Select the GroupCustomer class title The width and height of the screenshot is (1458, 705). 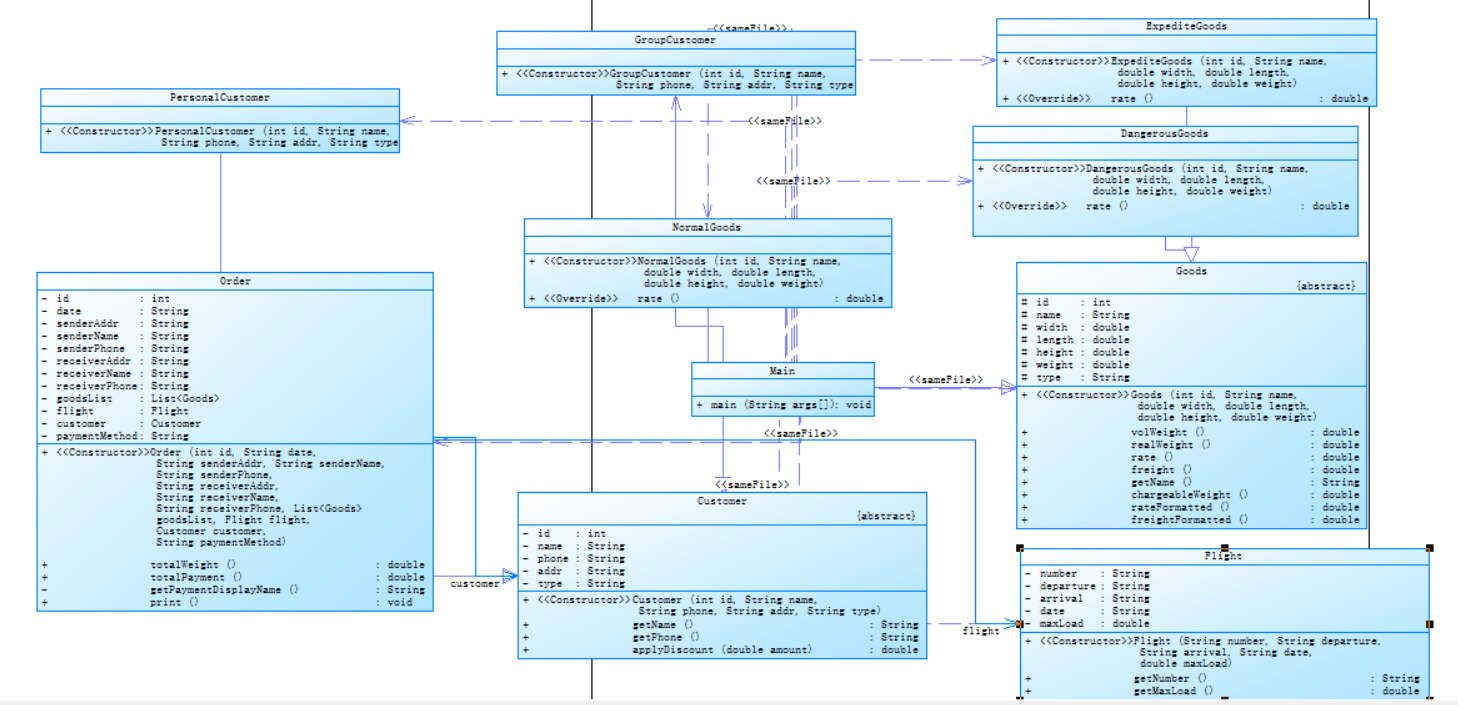[675, 40]
